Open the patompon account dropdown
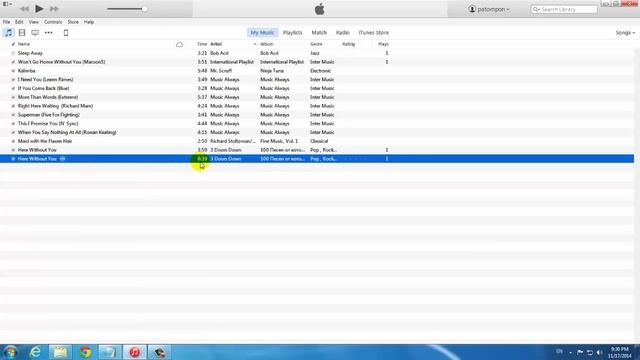The height and width of the screenshot is (360, 640). (x=489, y=9)
